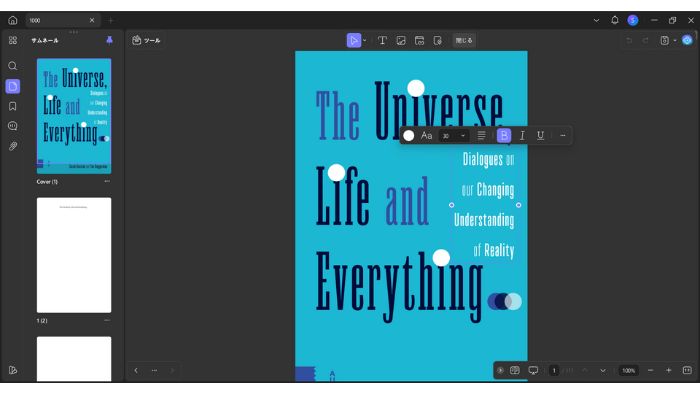Open the ellipsis between navigation arrows

coord(154,370)
